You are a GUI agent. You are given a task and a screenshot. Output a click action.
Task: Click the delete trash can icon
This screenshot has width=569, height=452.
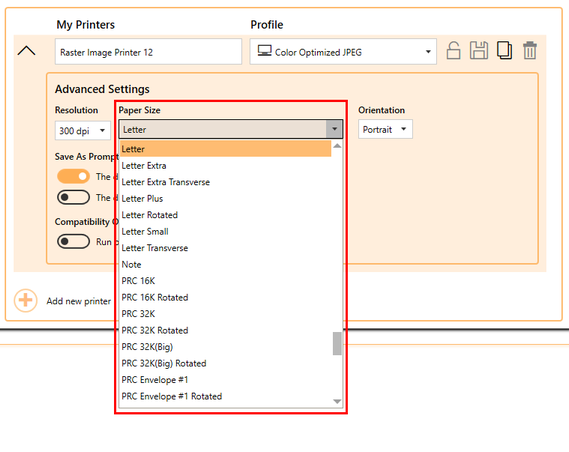(530, 50)
